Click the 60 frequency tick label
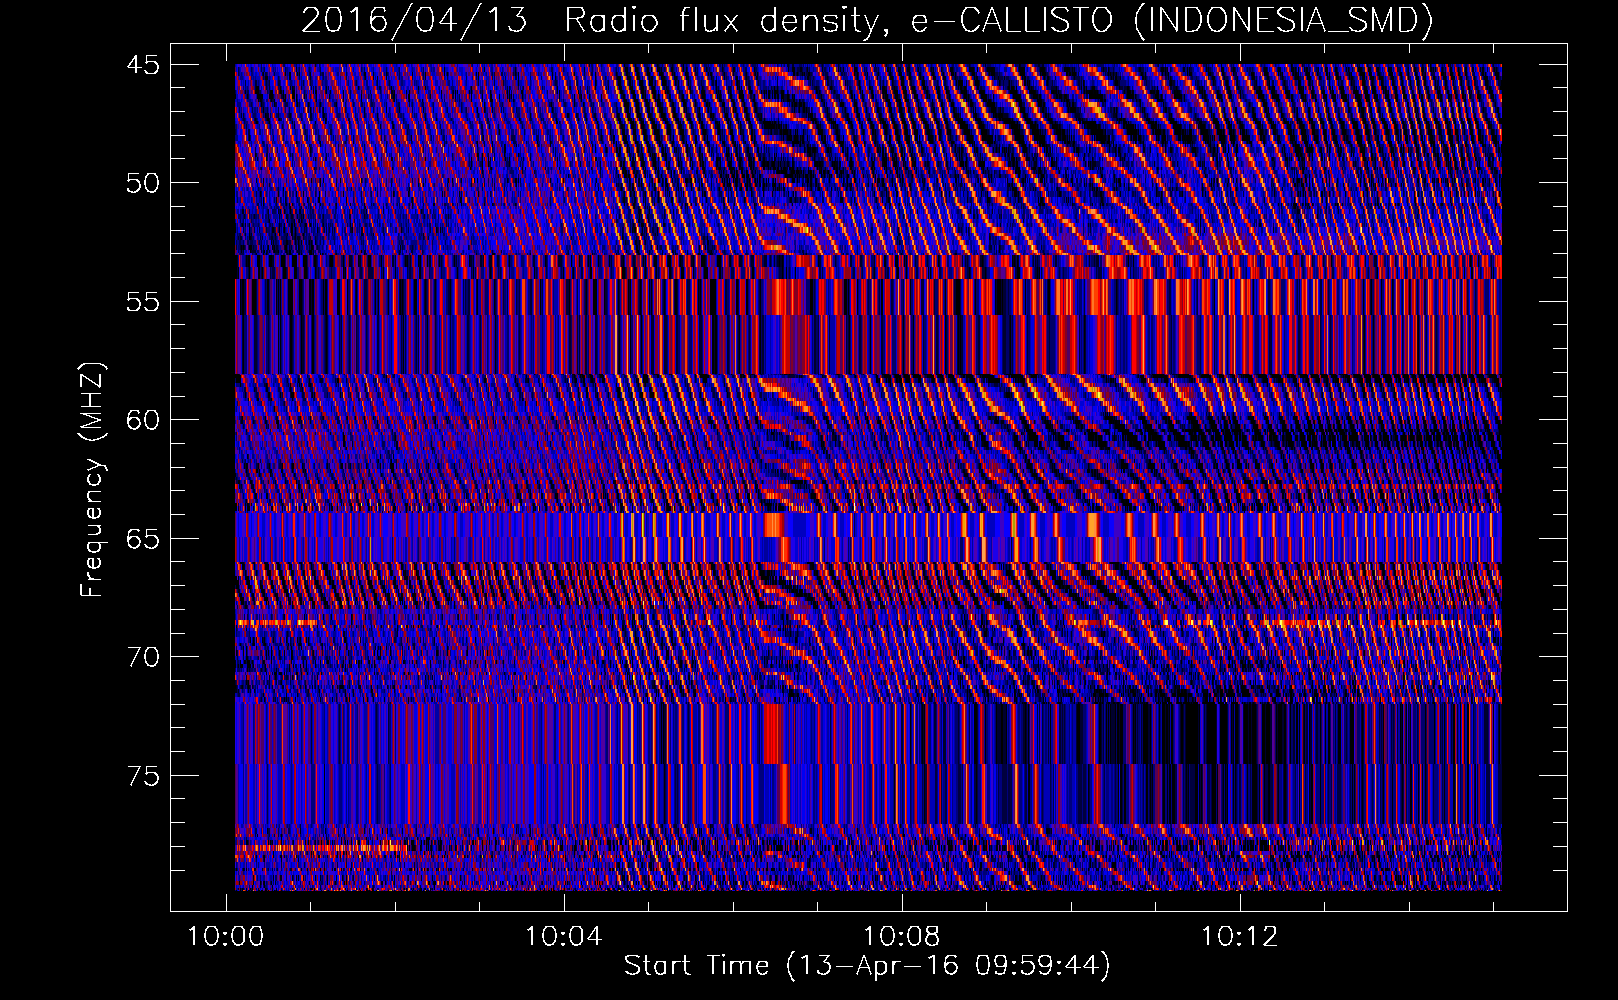This screenshot has height=1000, width=1618. pos(143,420)
